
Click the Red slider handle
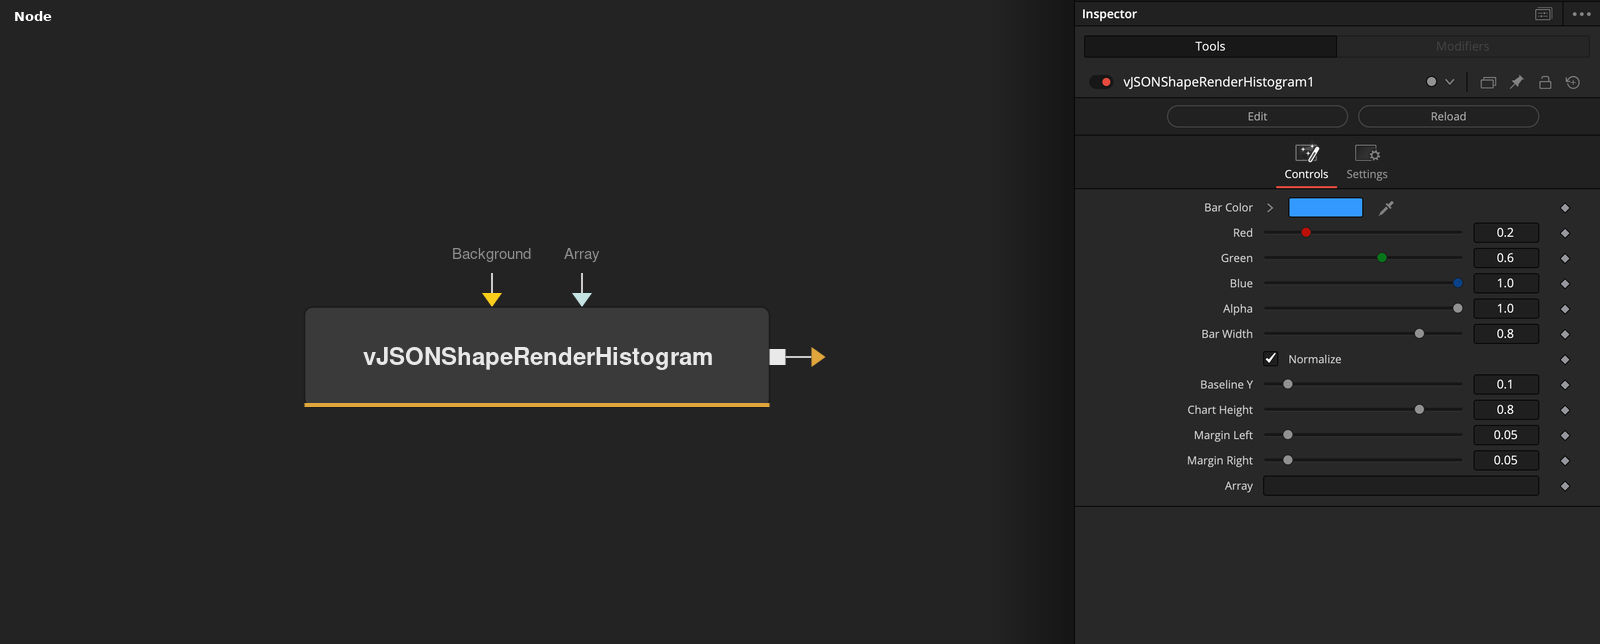[x=1306, y=232]
